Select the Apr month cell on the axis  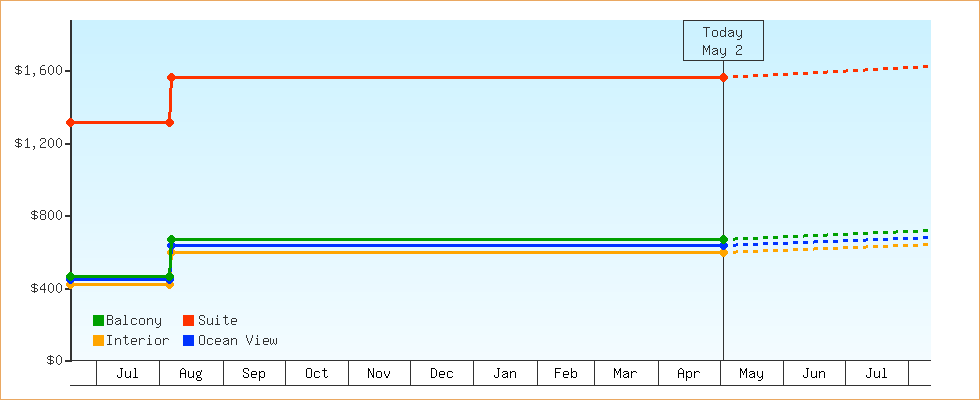coord(689,373)
